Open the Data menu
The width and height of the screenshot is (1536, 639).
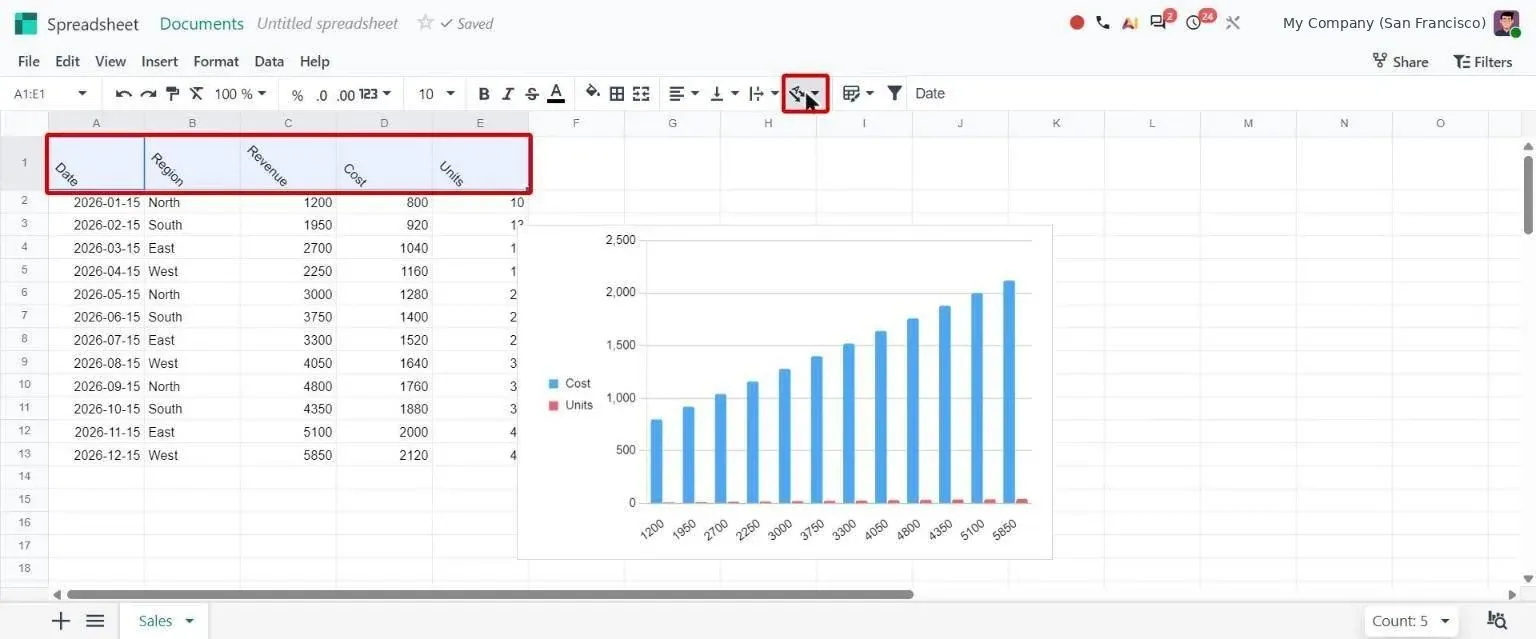[x=269, y=61]
